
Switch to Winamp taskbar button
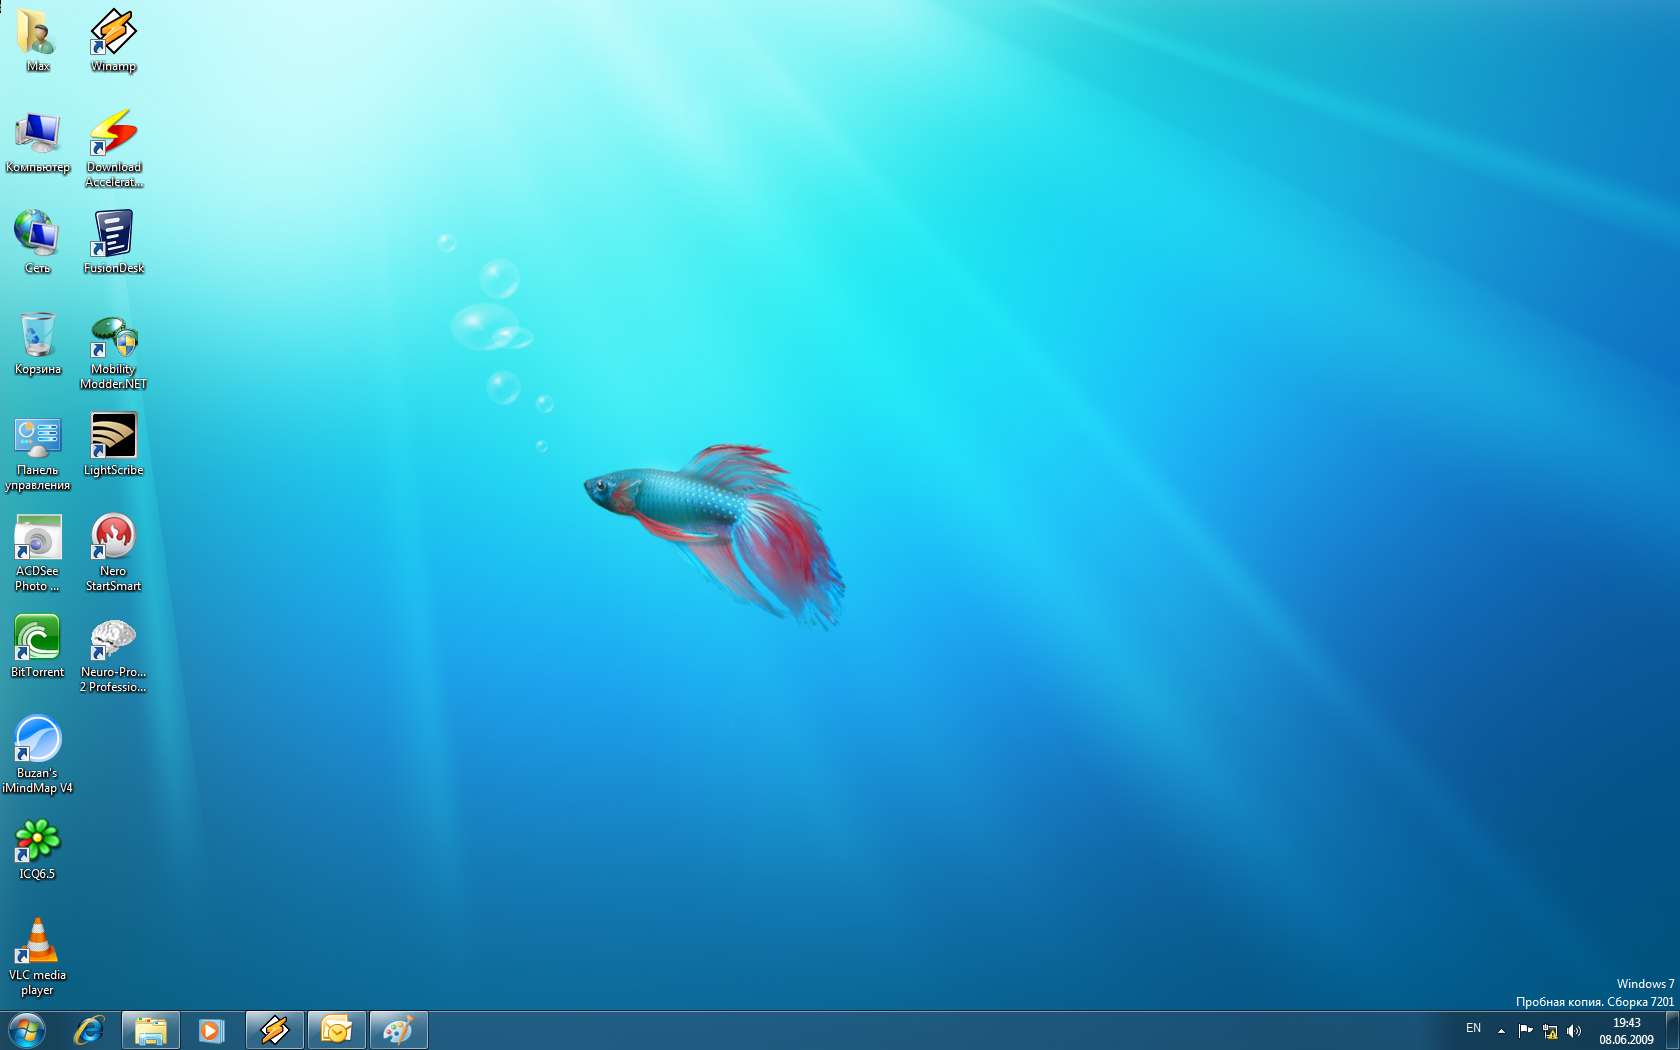[275, 1030]
